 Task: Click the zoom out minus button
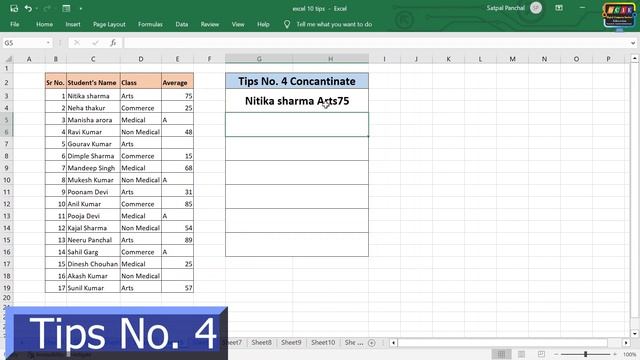[556, 354]
